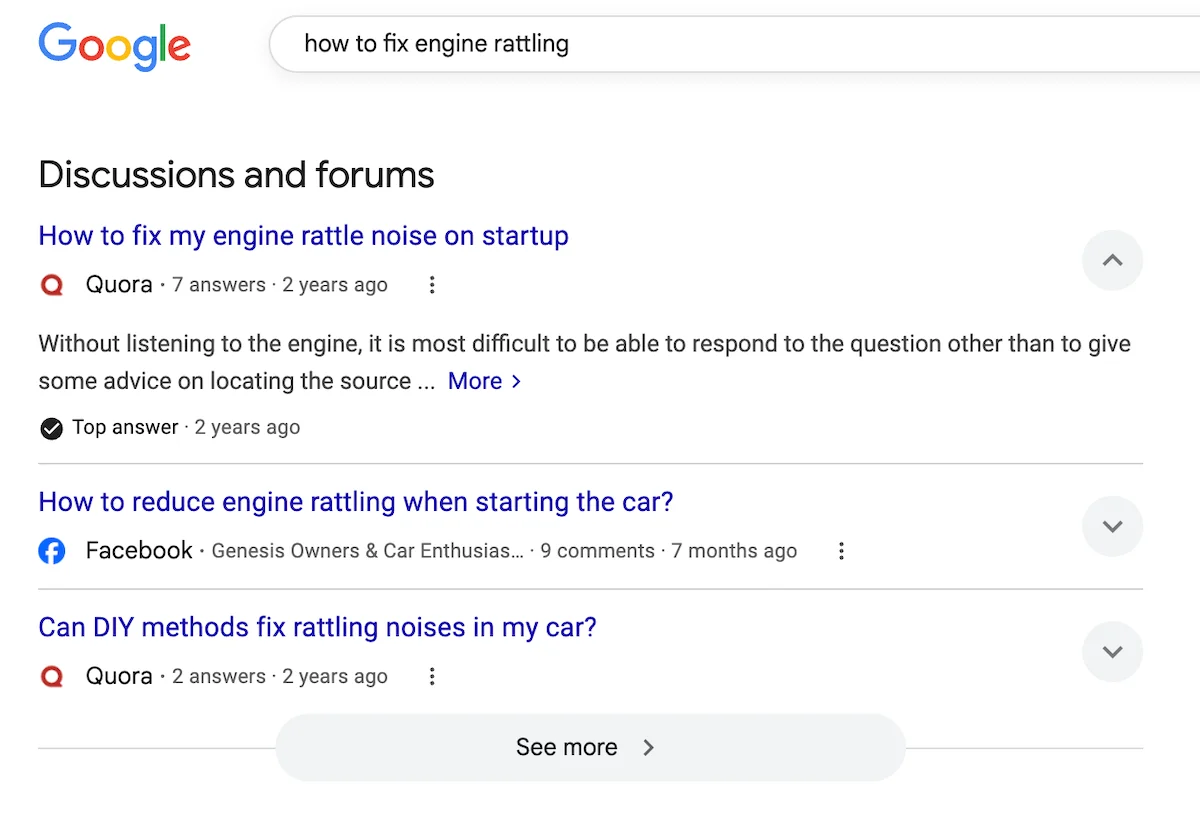Click the Top answer label text
The image size is (1200, 834).
124,427
